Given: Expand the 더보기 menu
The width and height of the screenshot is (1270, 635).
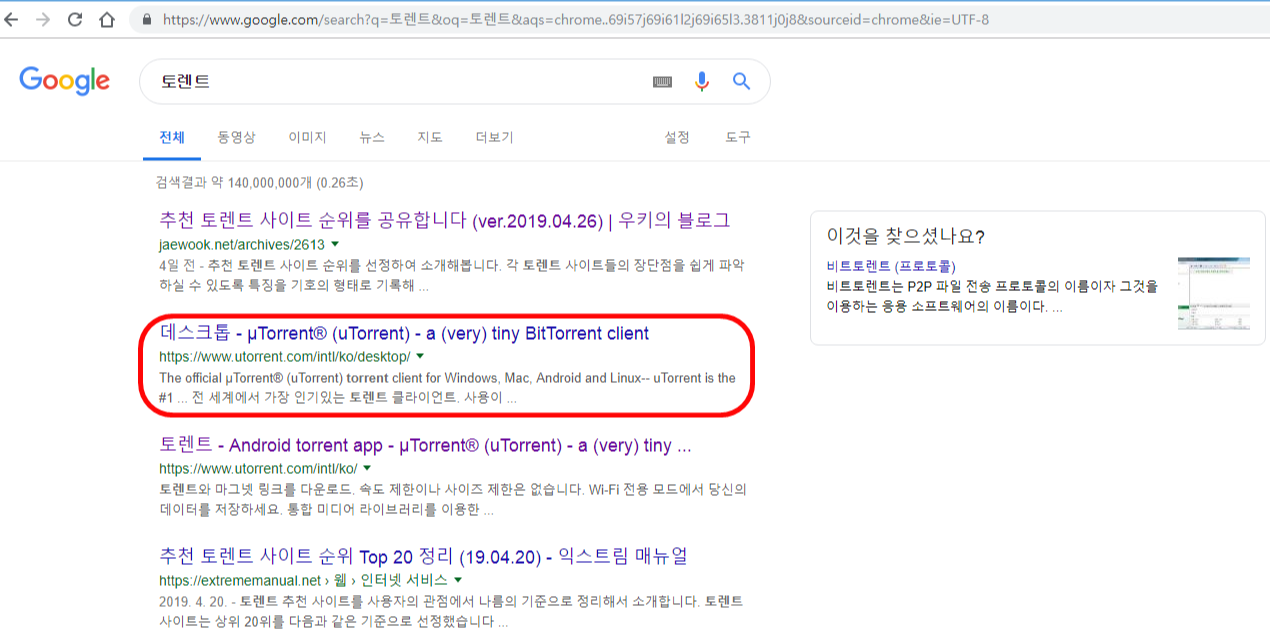Looking at the screenshot, I should pyautogui.click(x=494, y=137).
